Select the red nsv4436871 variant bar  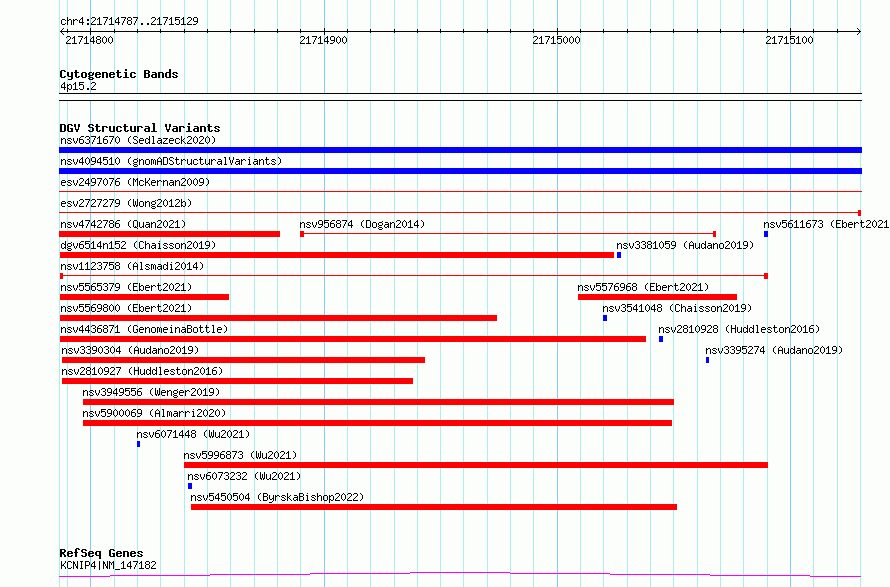click(352, 339)
